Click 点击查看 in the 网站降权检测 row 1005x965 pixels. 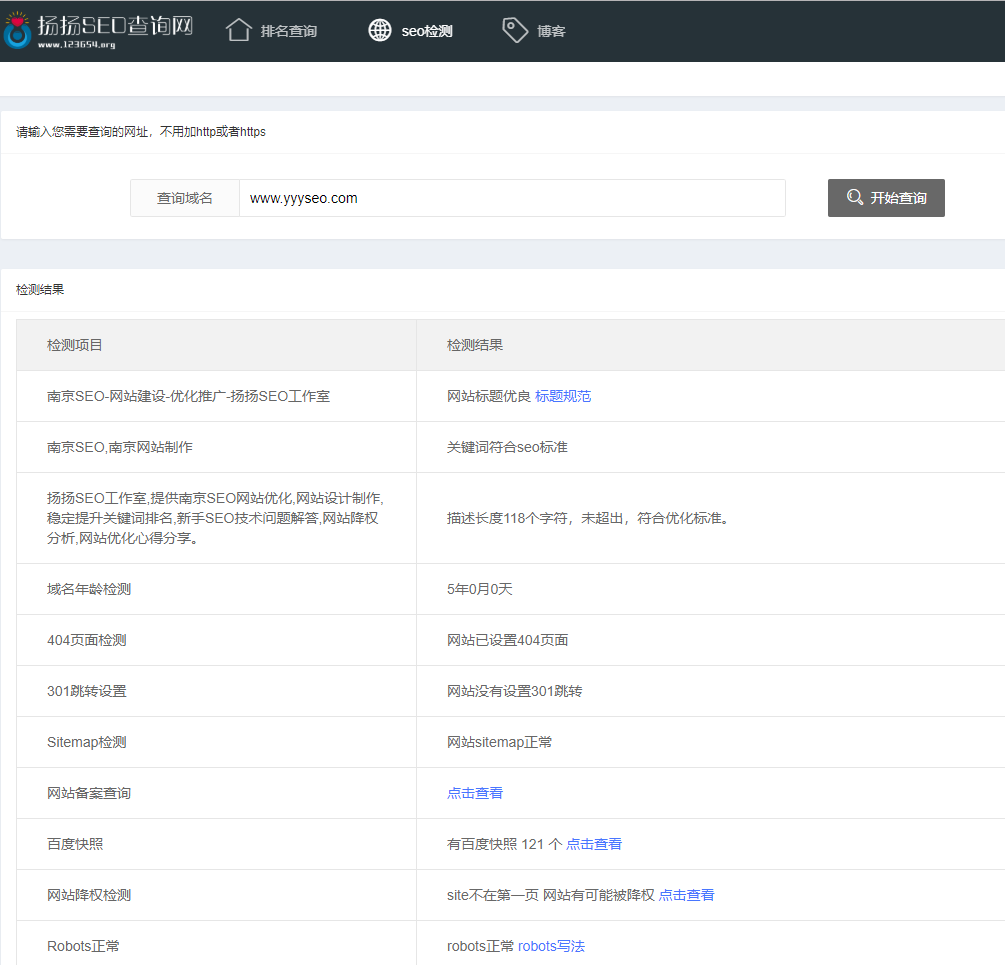pyautogui.click(x=686, y=894)
